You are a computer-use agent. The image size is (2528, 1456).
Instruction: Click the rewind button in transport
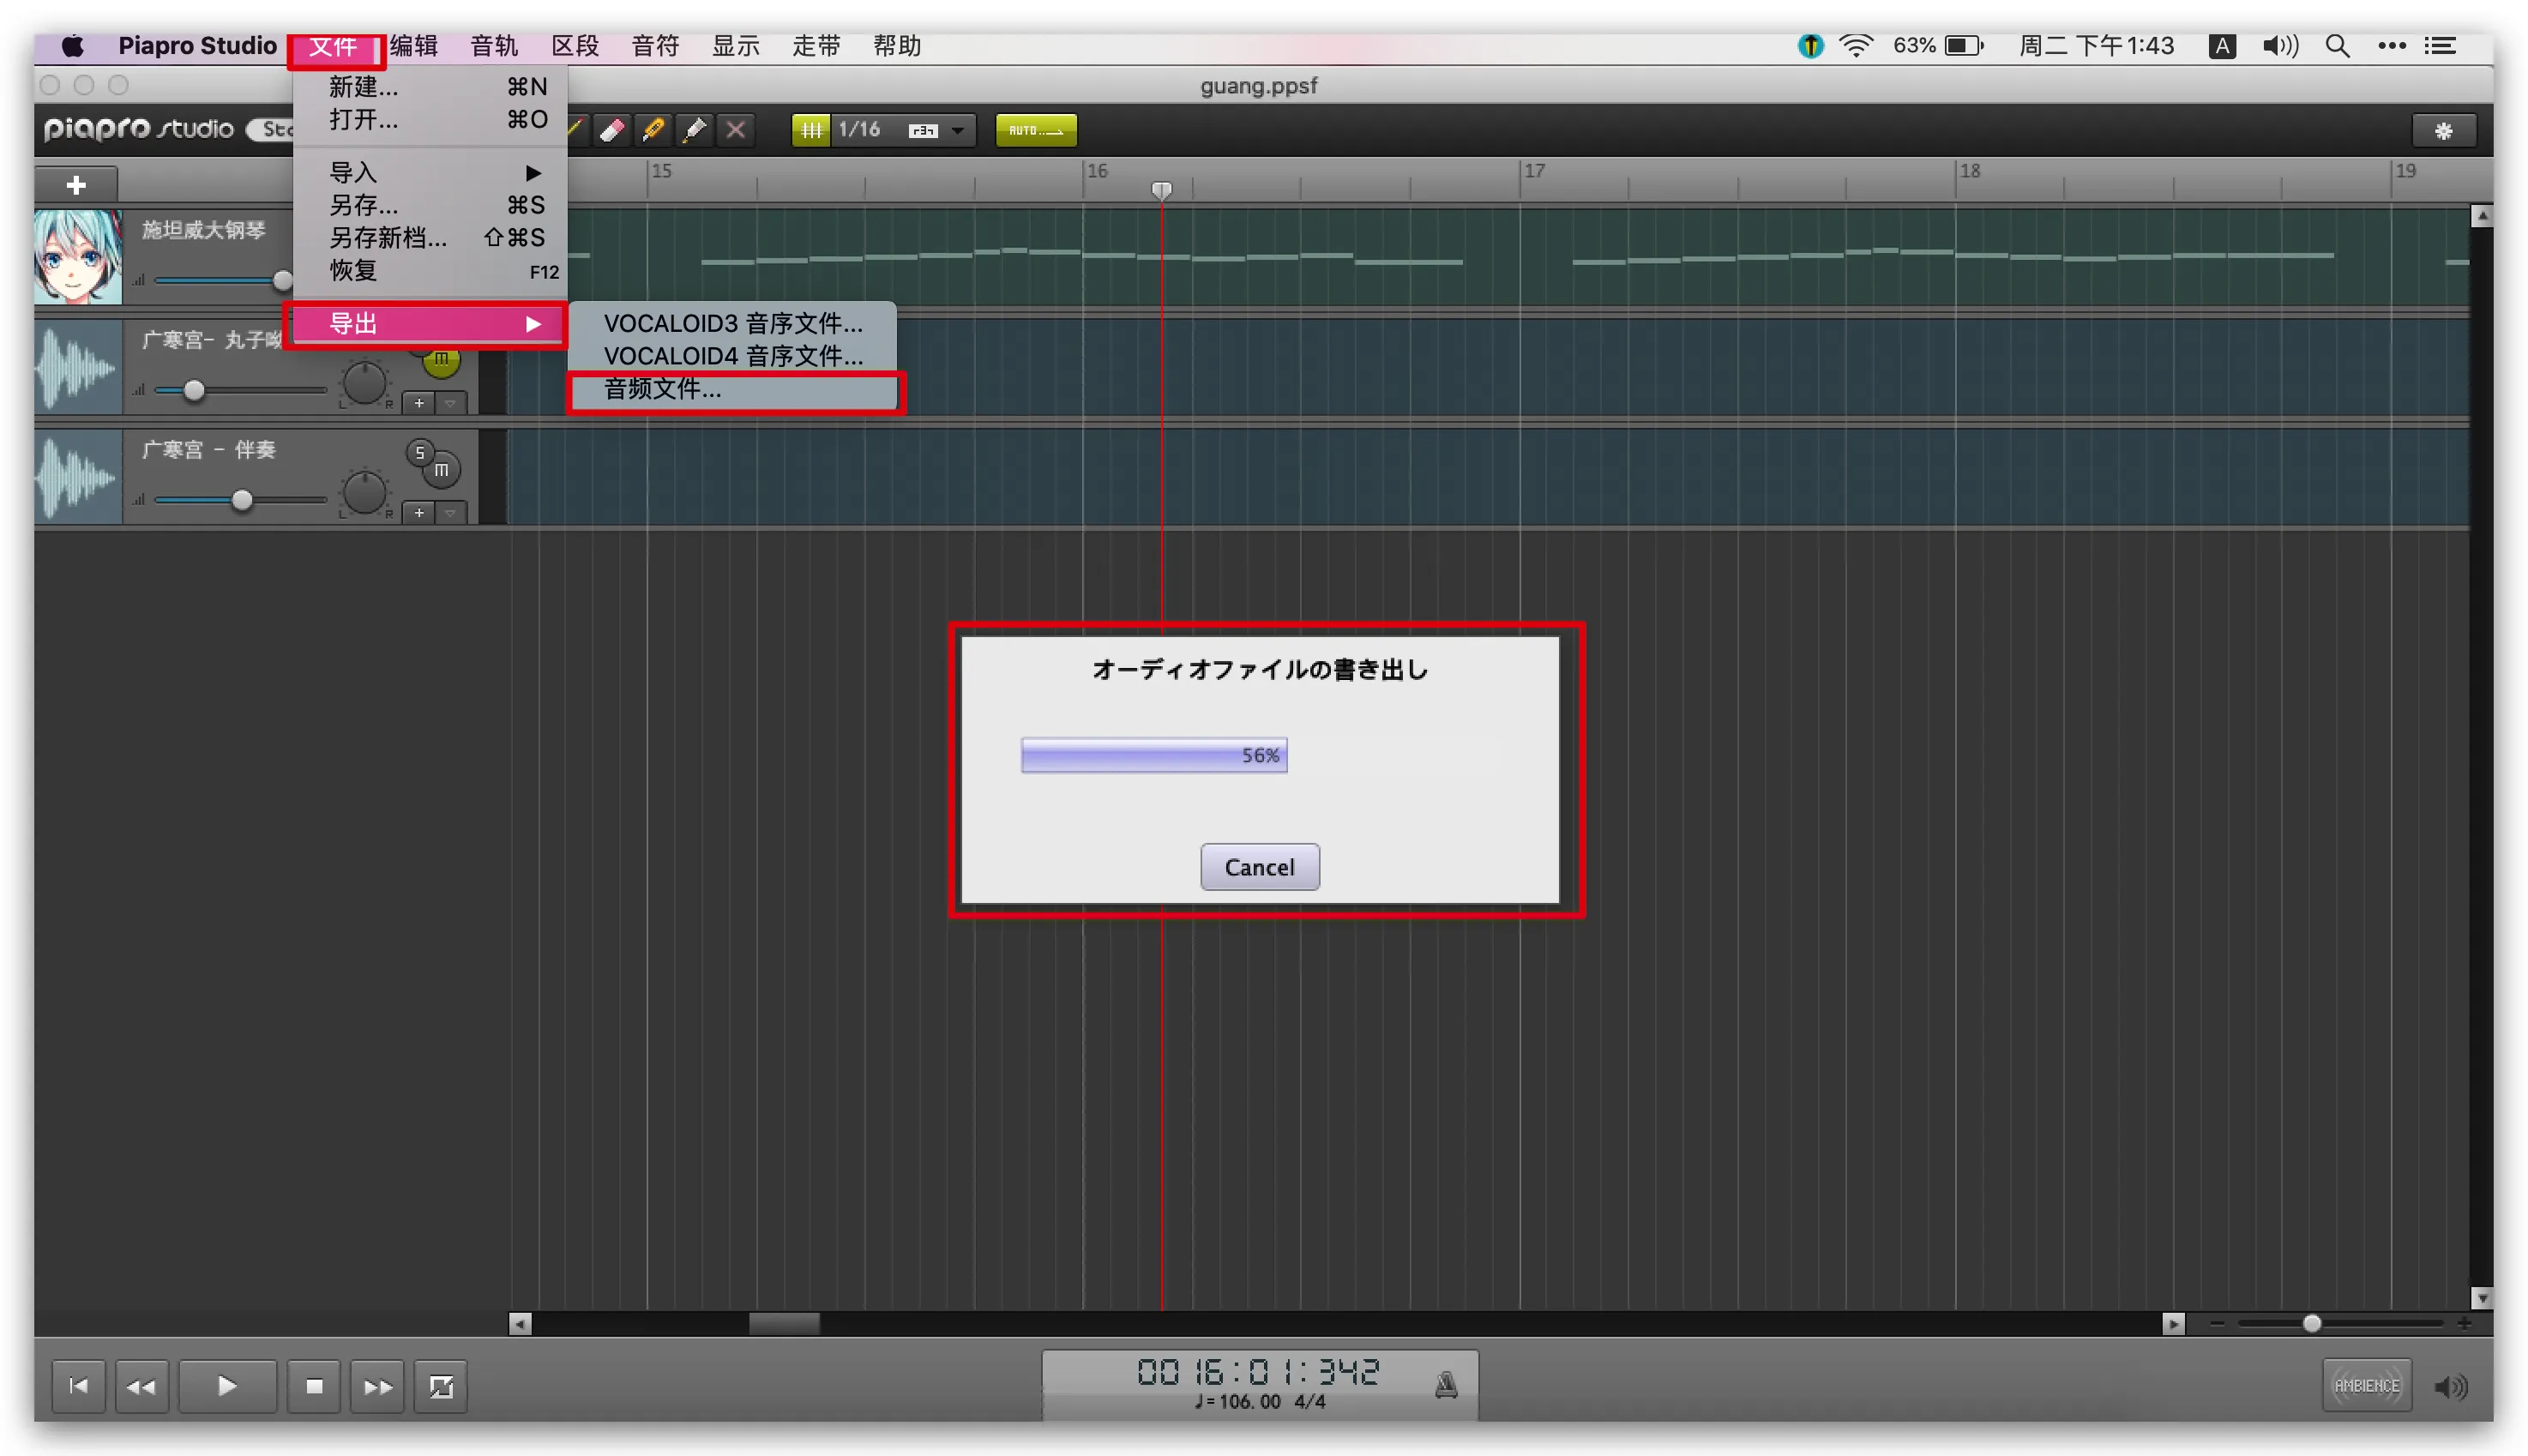[x=142, y=1386]
